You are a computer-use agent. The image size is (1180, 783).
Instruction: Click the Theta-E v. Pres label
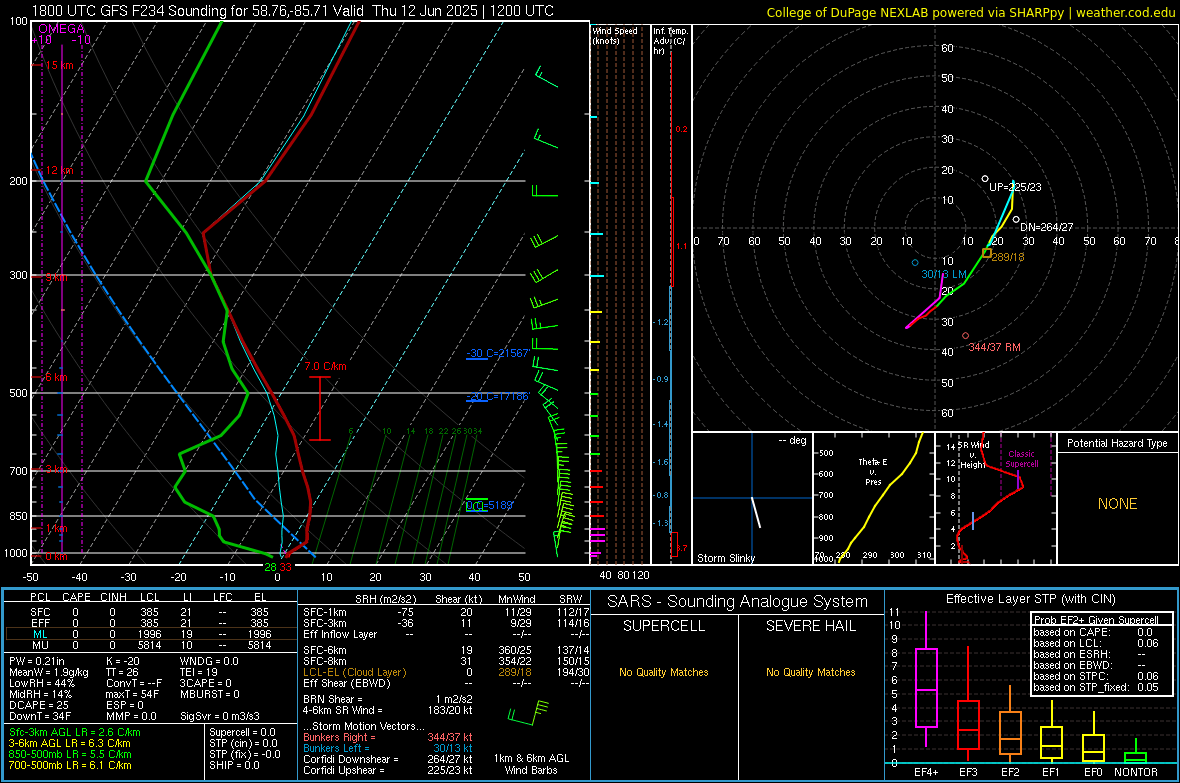click(873, 472)
